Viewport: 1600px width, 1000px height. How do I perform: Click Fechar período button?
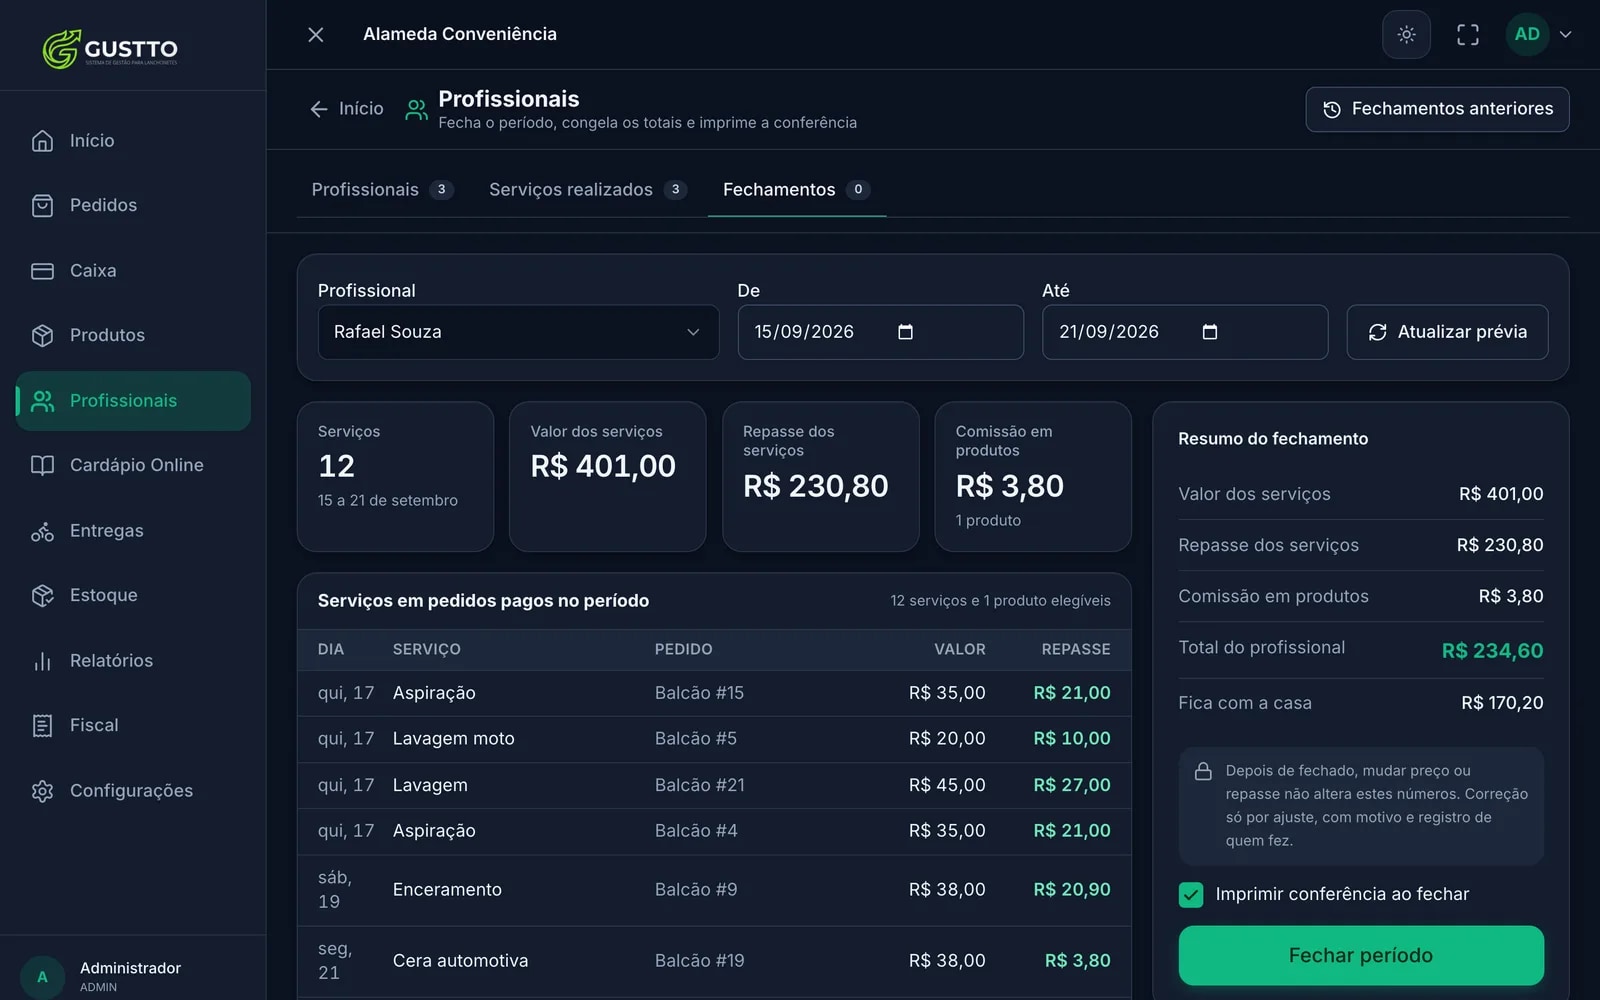point(1361,955)
